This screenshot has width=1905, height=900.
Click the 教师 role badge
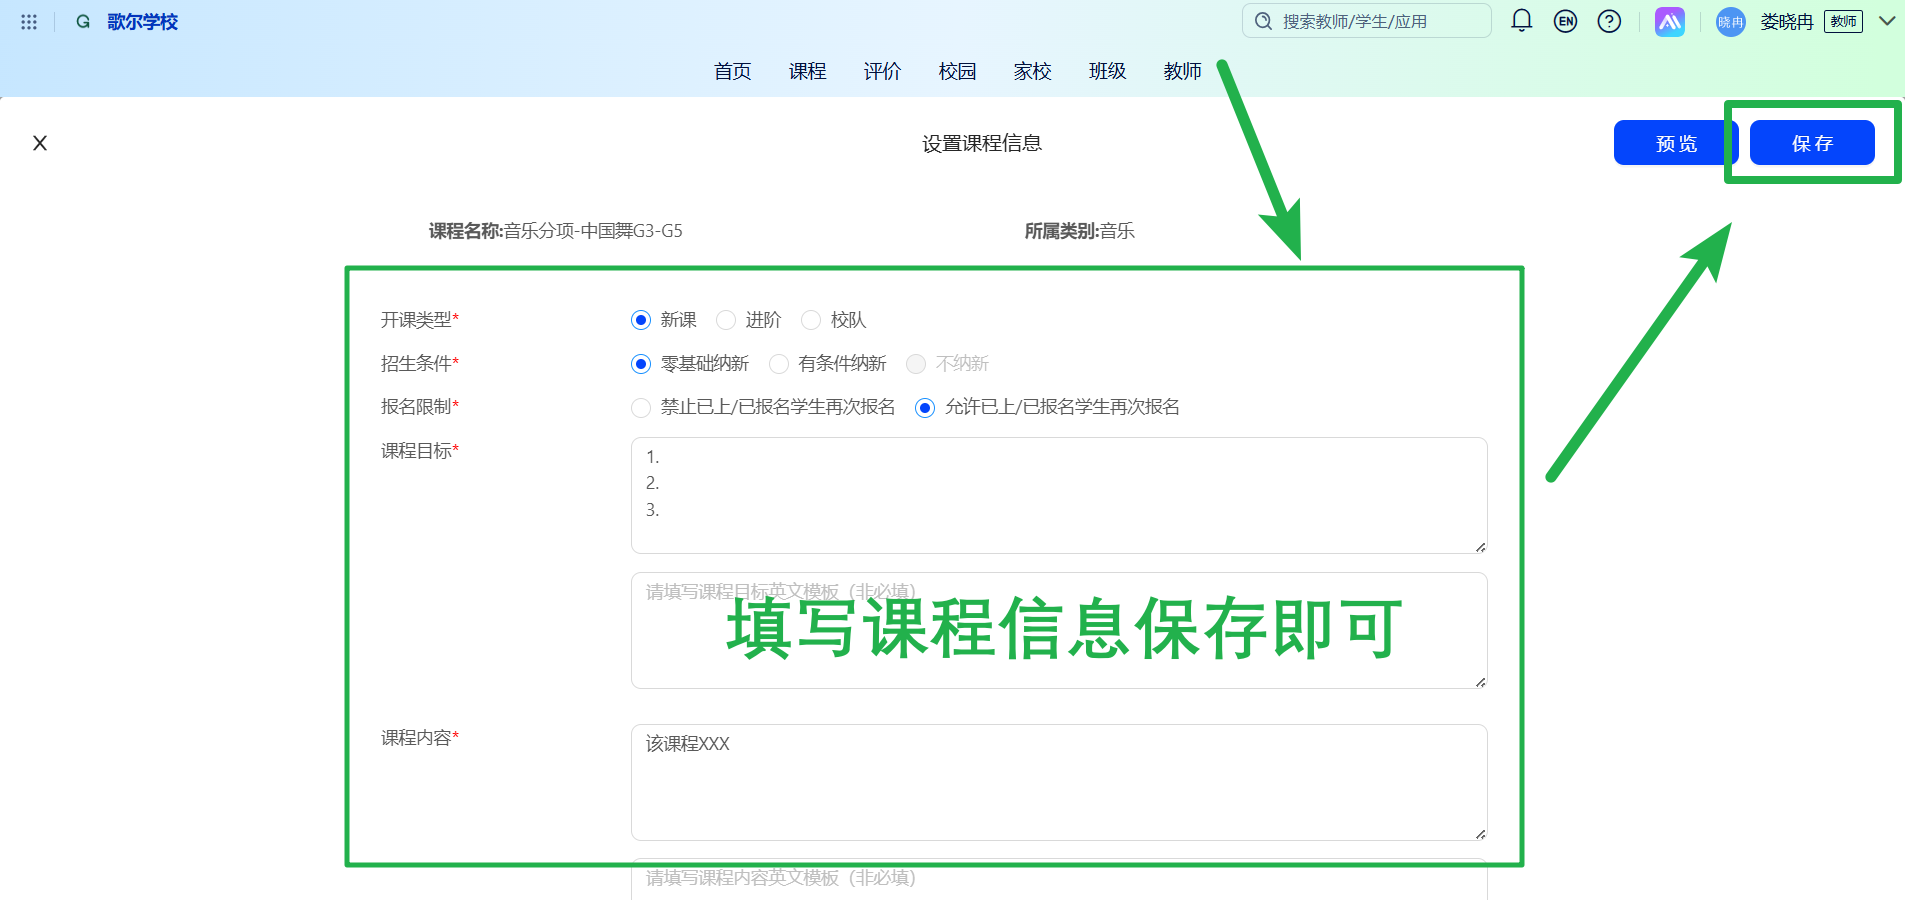1843,22
